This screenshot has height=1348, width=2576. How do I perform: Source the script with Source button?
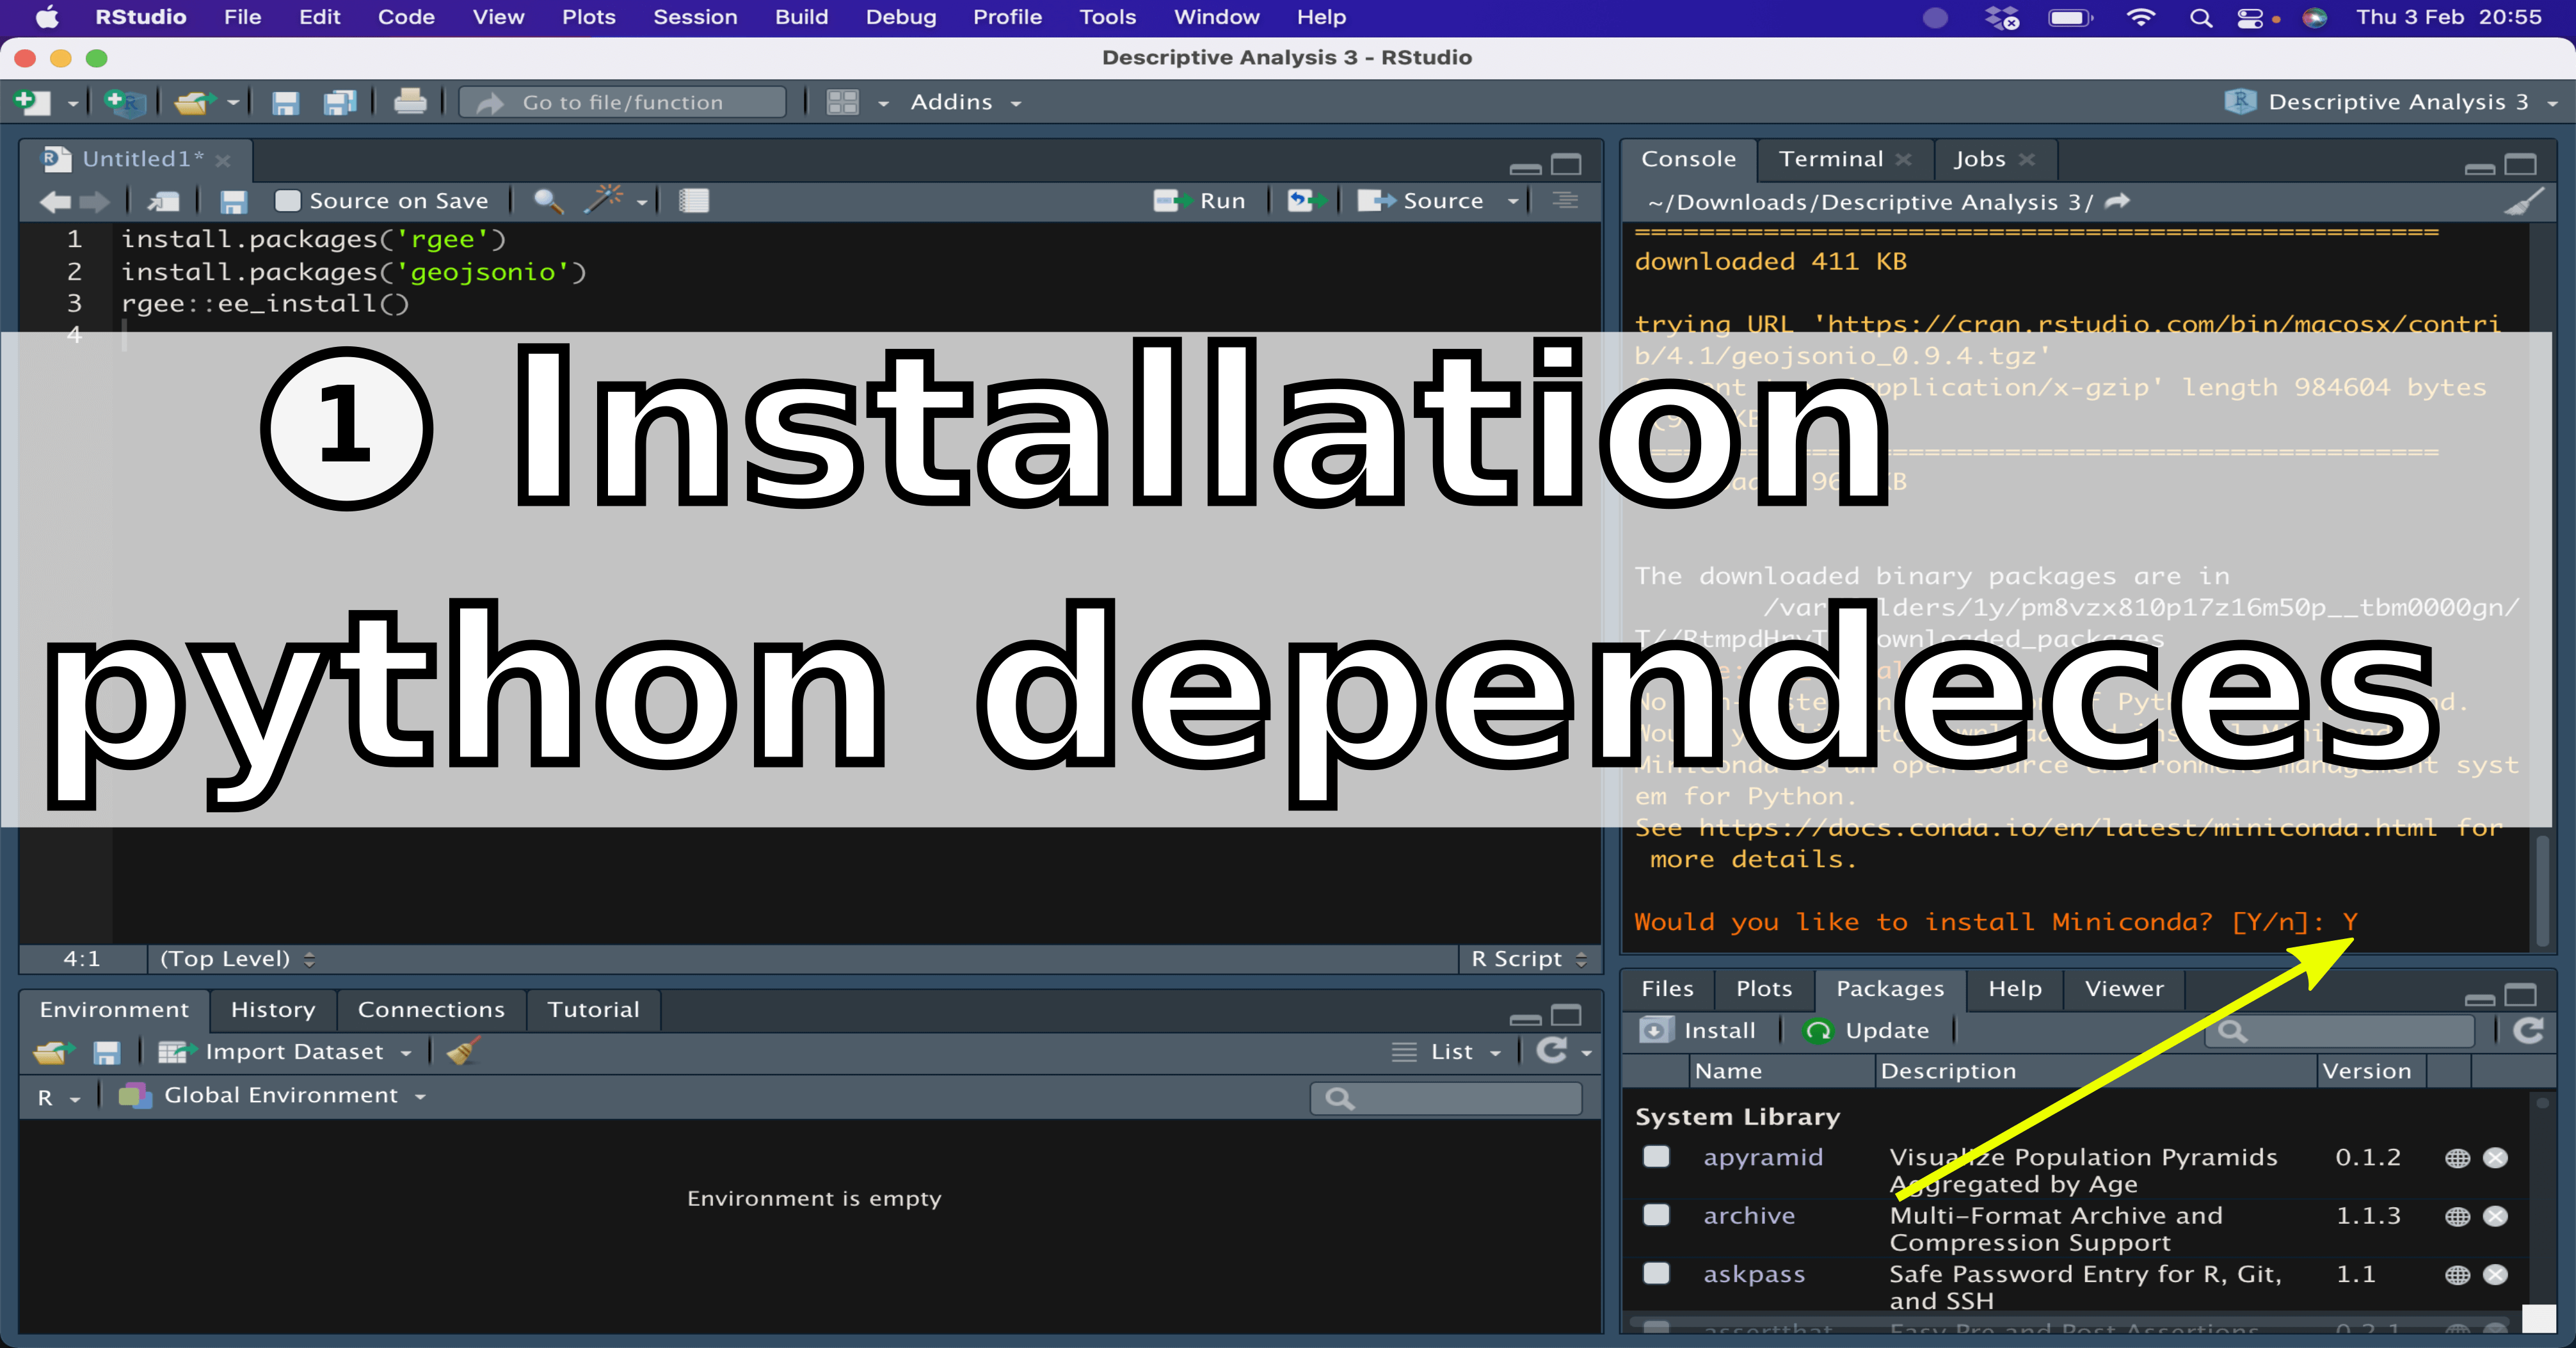[x=1420, y=201]
